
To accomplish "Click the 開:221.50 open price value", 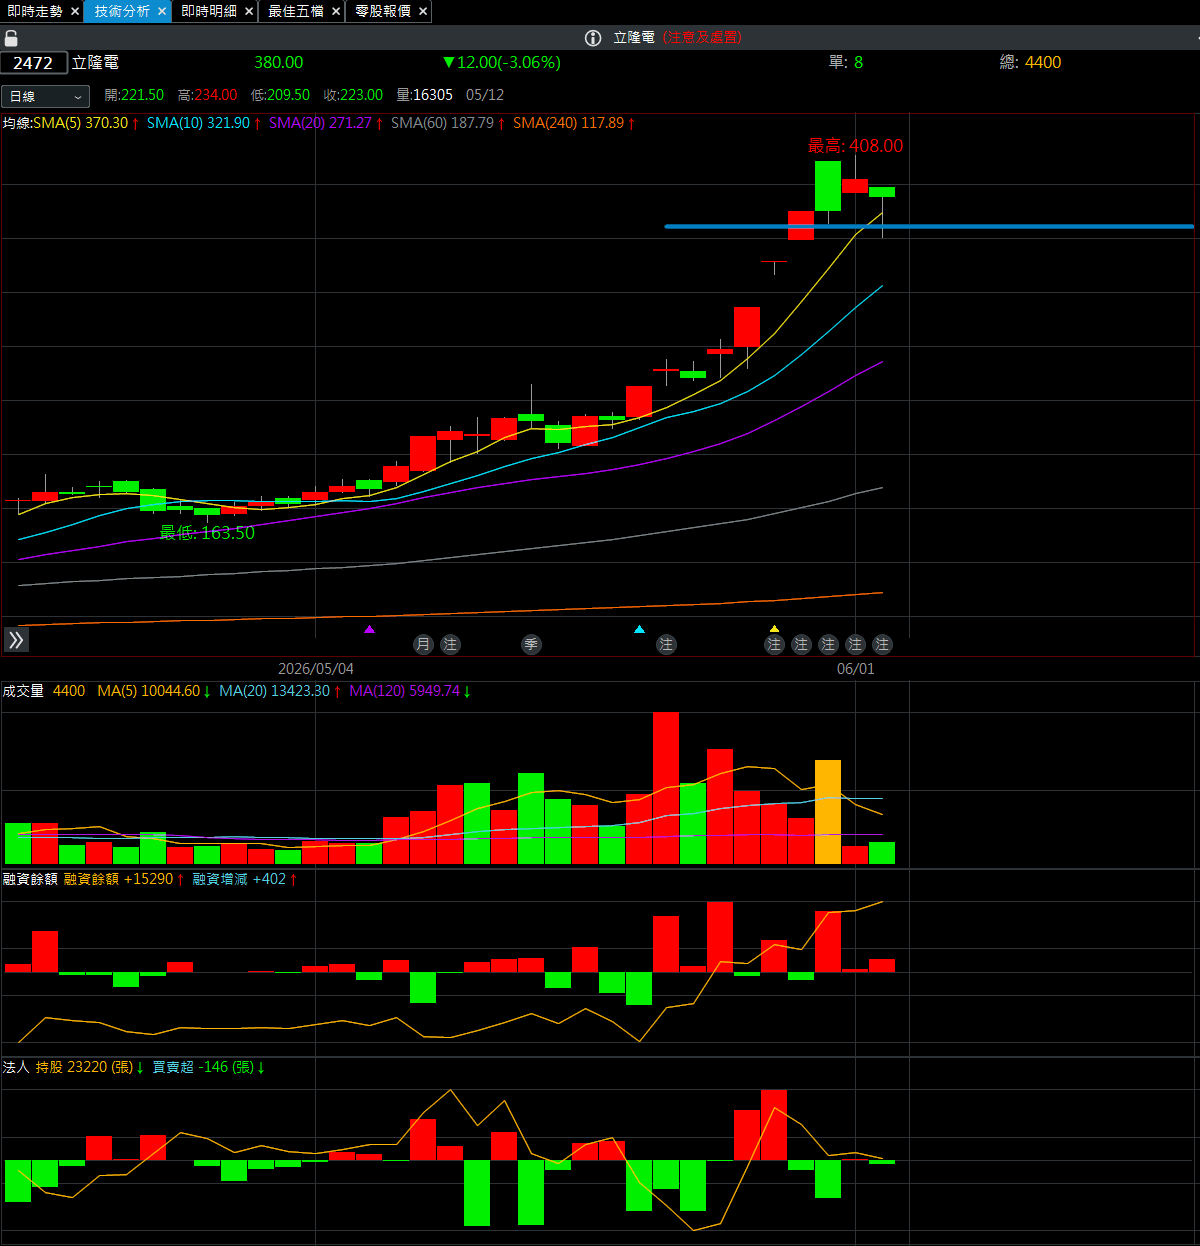I will (134, 95).
